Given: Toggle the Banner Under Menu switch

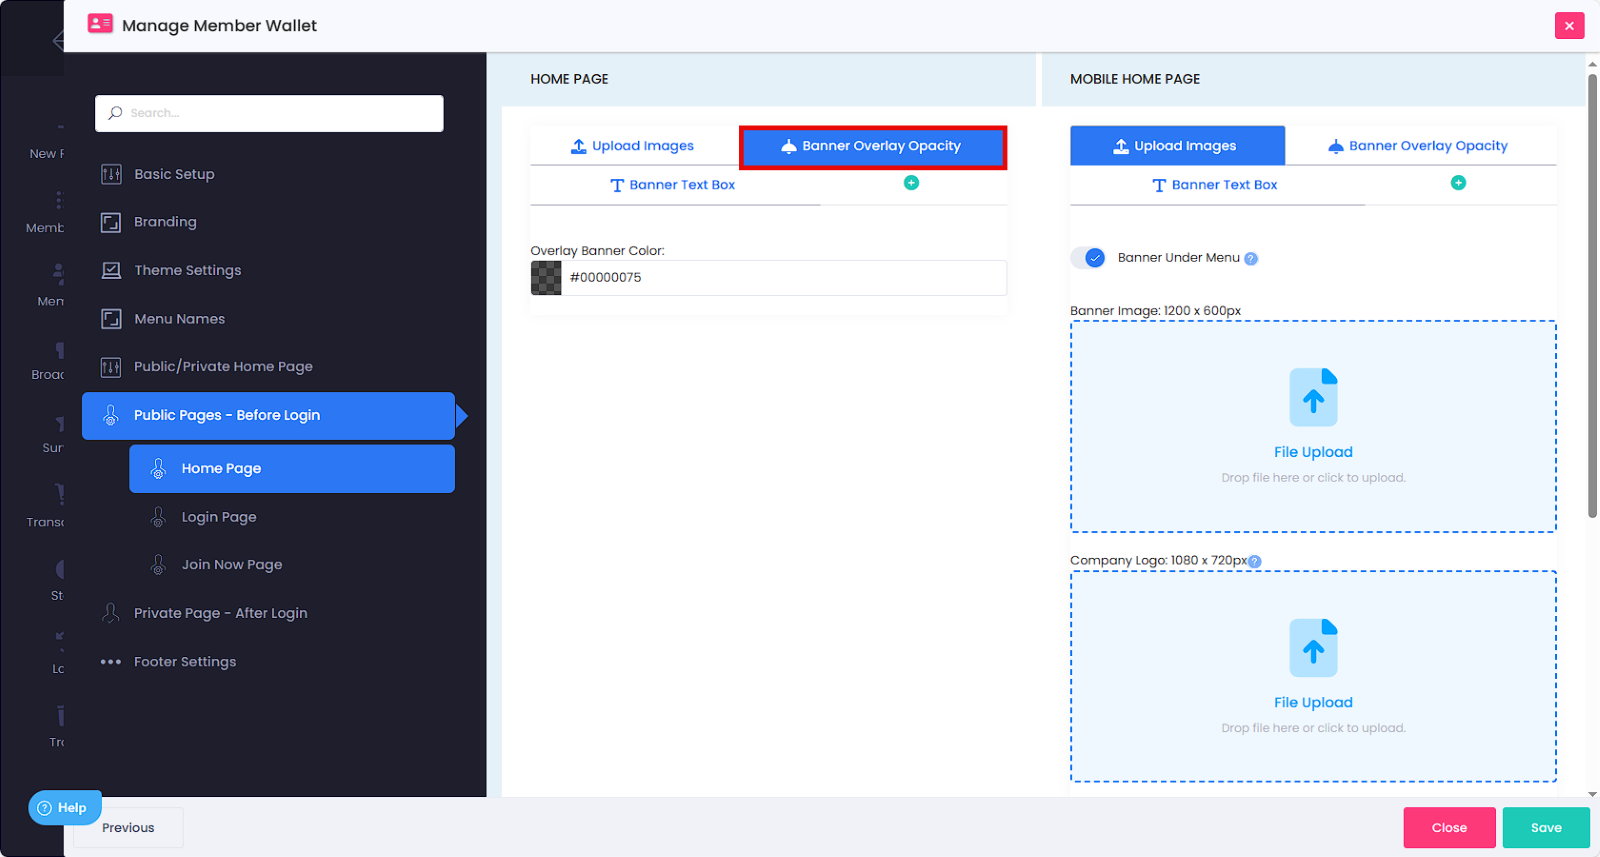Looking at the screenshot, I should point(1088,258).
